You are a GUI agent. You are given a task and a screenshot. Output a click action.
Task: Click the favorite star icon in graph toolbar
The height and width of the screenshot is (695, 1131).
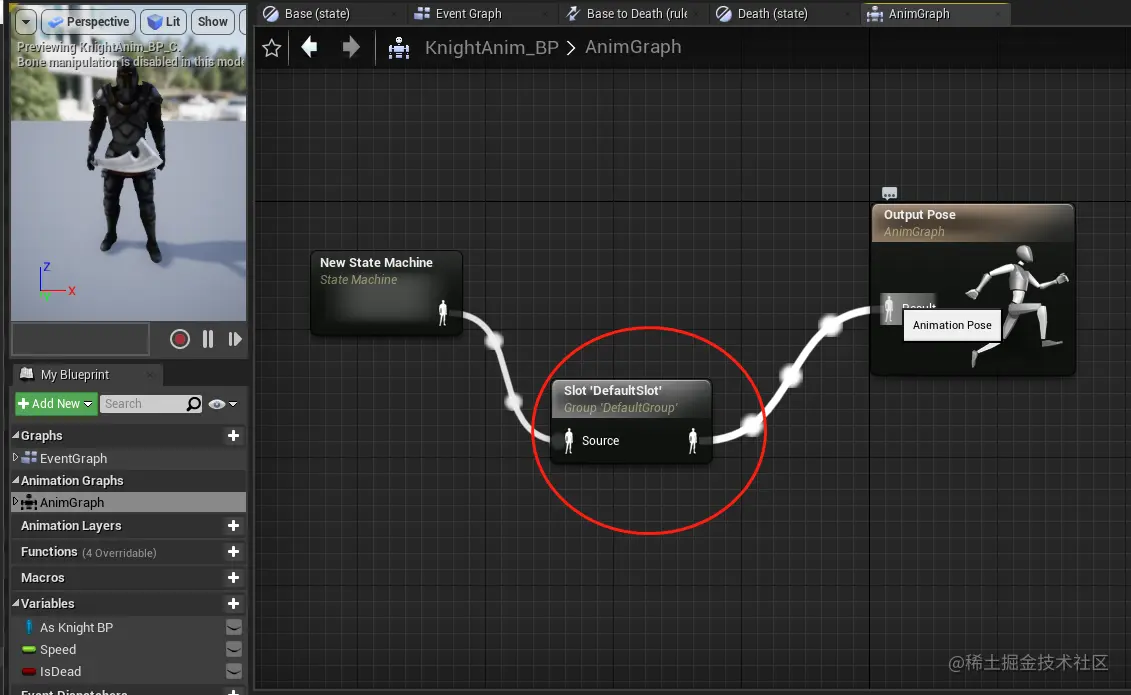272,48
